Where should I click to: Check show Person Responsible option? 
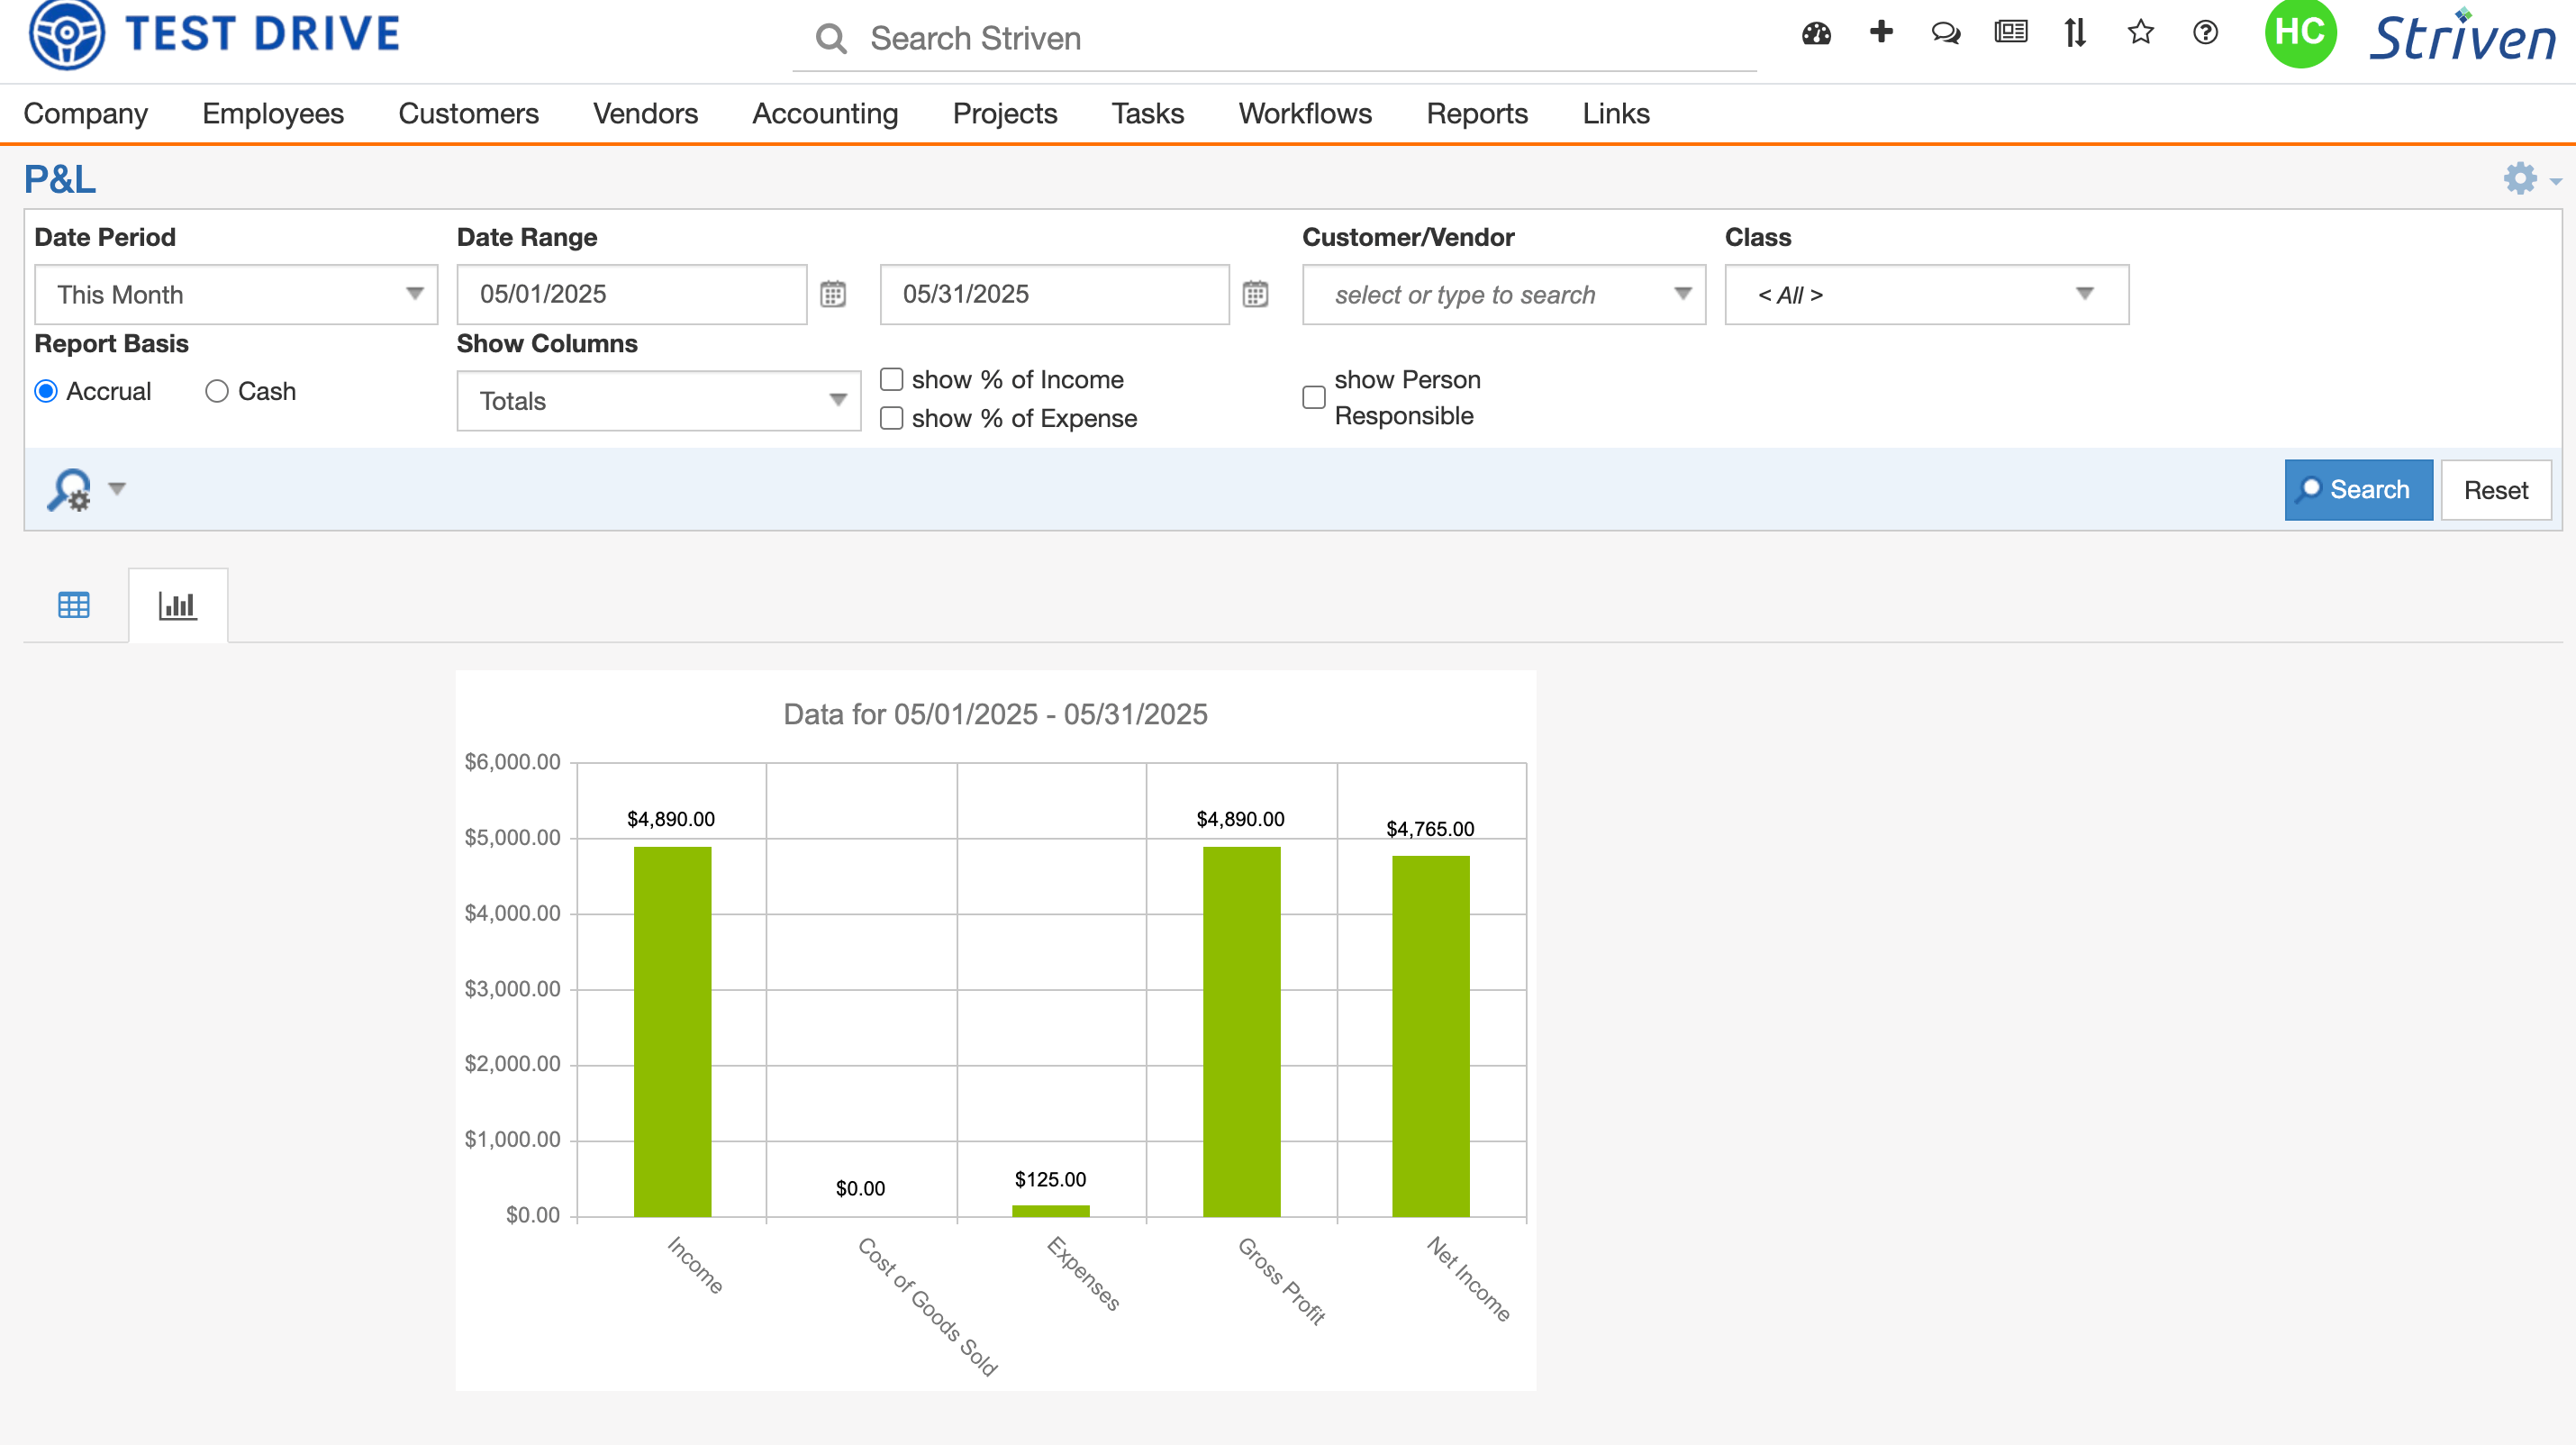1314,397
